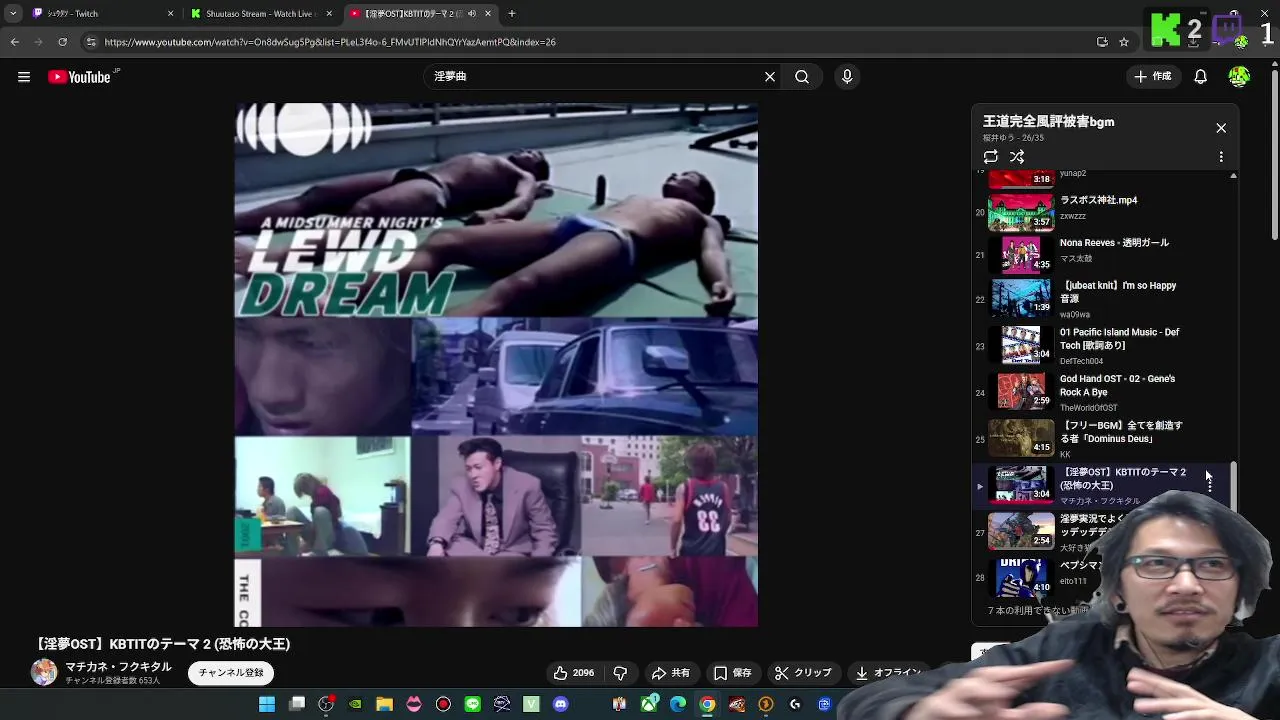
Task: Open a new browser tab
Action: tap(512, 14)
